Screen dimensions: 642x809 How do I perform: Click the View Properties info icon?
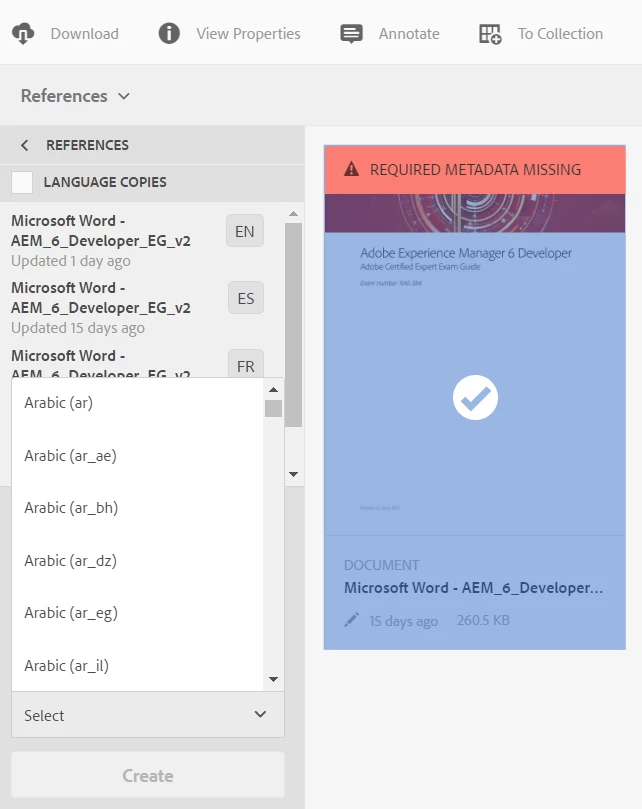tap(169, 34)
